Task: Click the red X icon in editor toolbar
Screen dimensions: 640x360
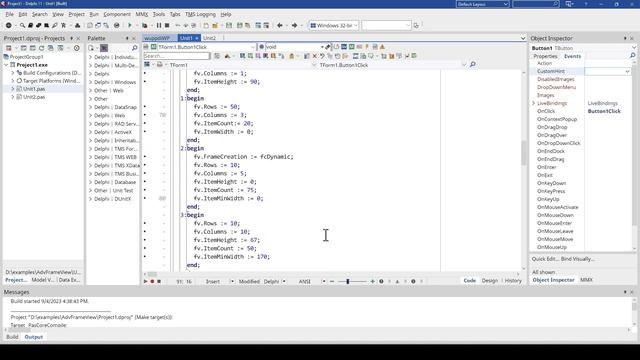Action: coord(314,56)
